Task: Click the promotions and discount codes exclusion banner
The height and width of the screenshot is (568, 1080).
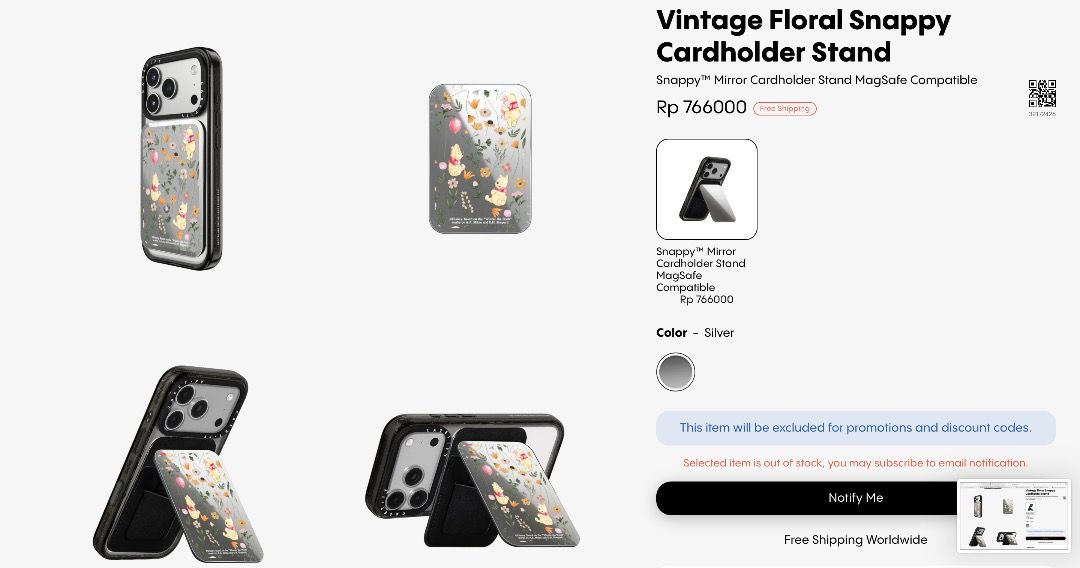Action: [x=855, y=428]
